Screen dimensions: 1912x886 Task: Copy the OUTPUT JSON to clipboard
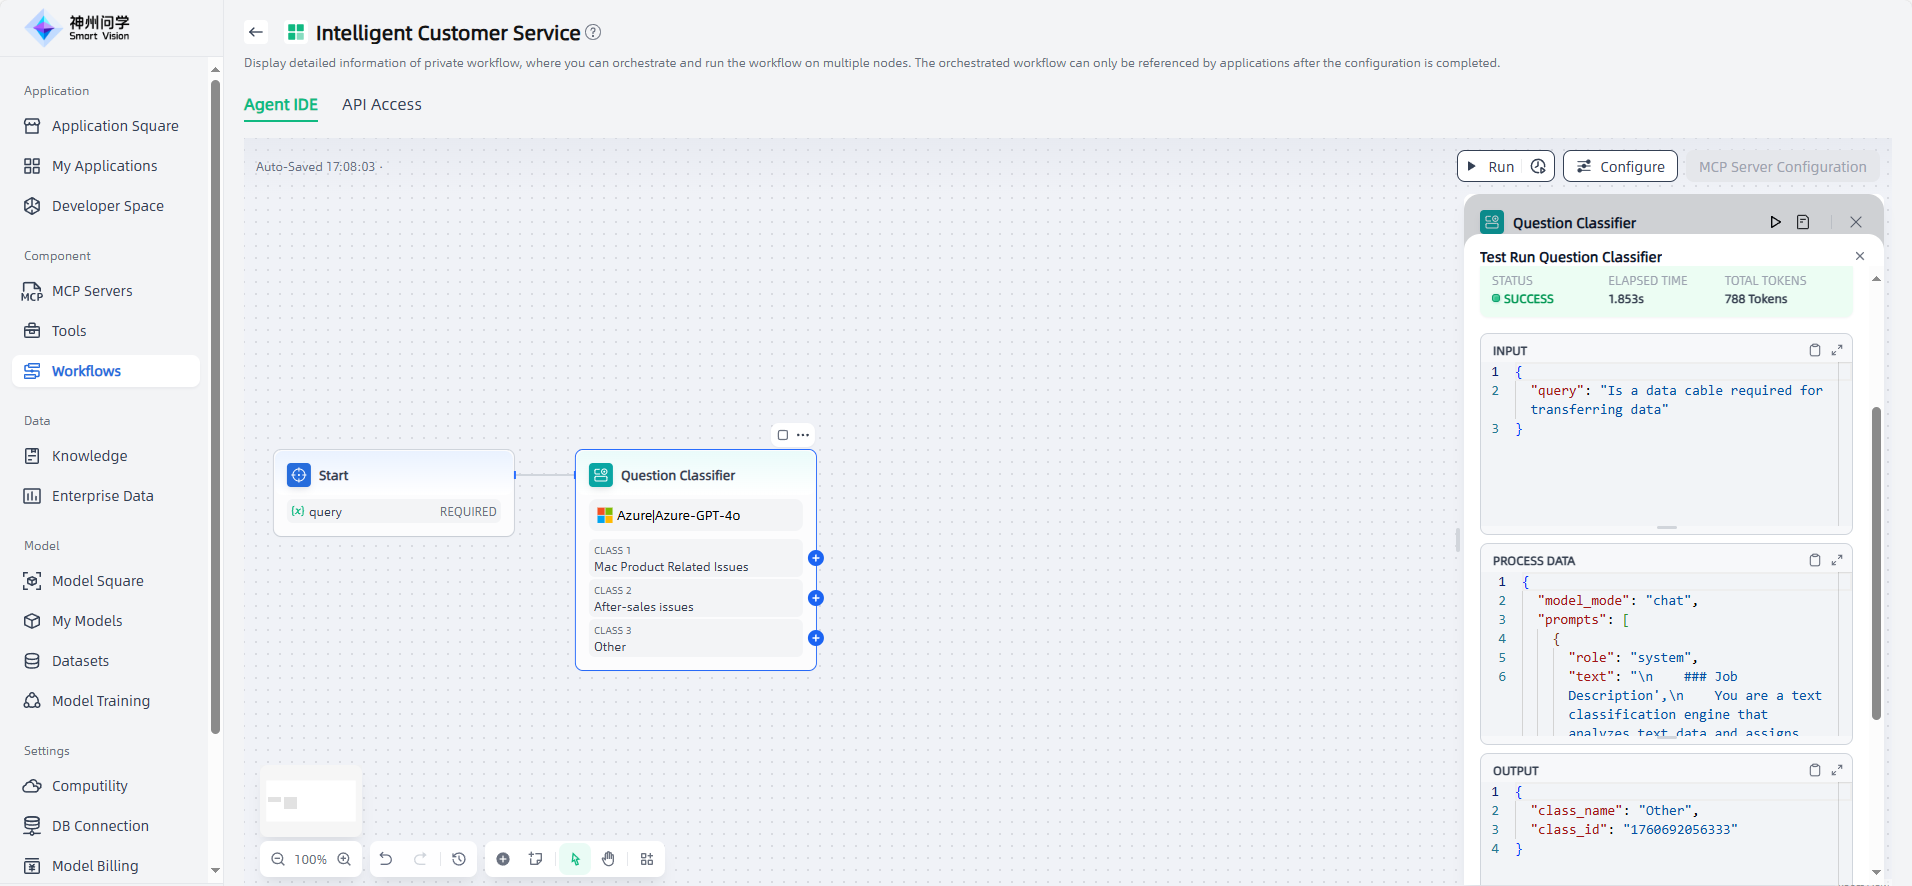[1814, 770]
